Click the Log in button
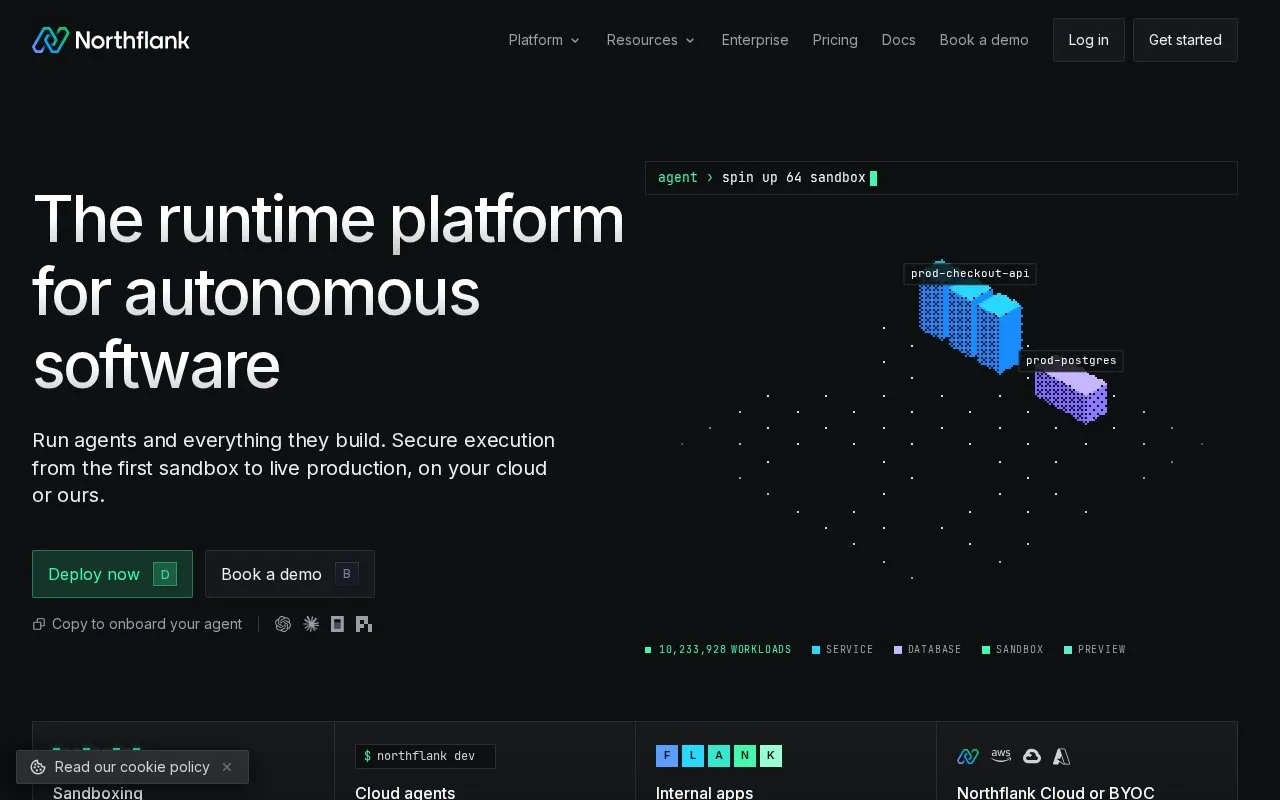The height and width of the screenshot is (800, 1280). [1089, 40]
